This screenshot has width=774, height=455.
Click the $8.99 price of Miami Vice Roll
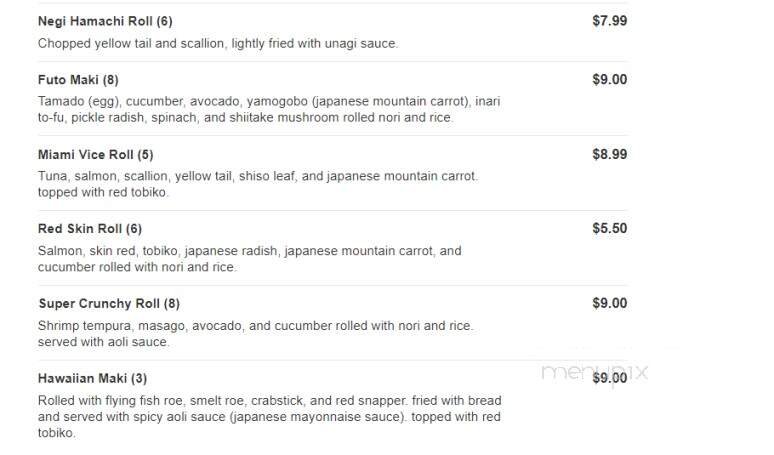(x=609, y=154)
